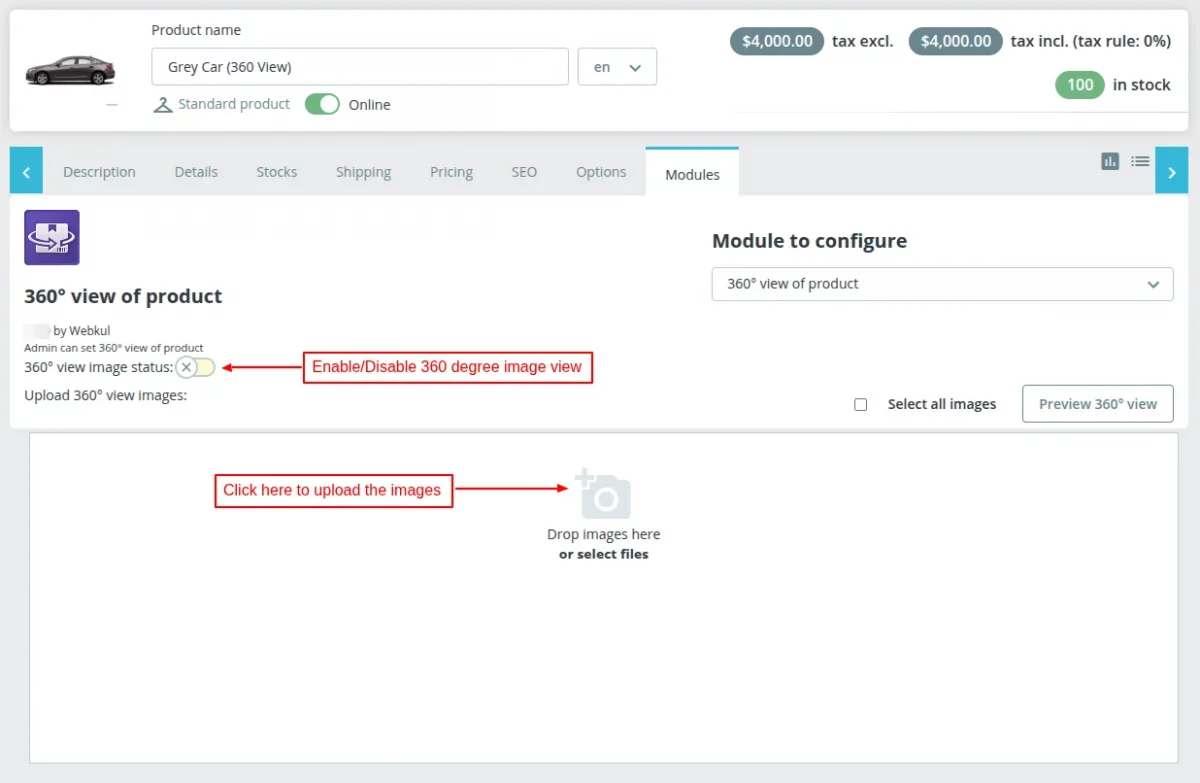1200x783 pixels.
Task: Open the 'en' language dropdown
Action: (617, 67)
